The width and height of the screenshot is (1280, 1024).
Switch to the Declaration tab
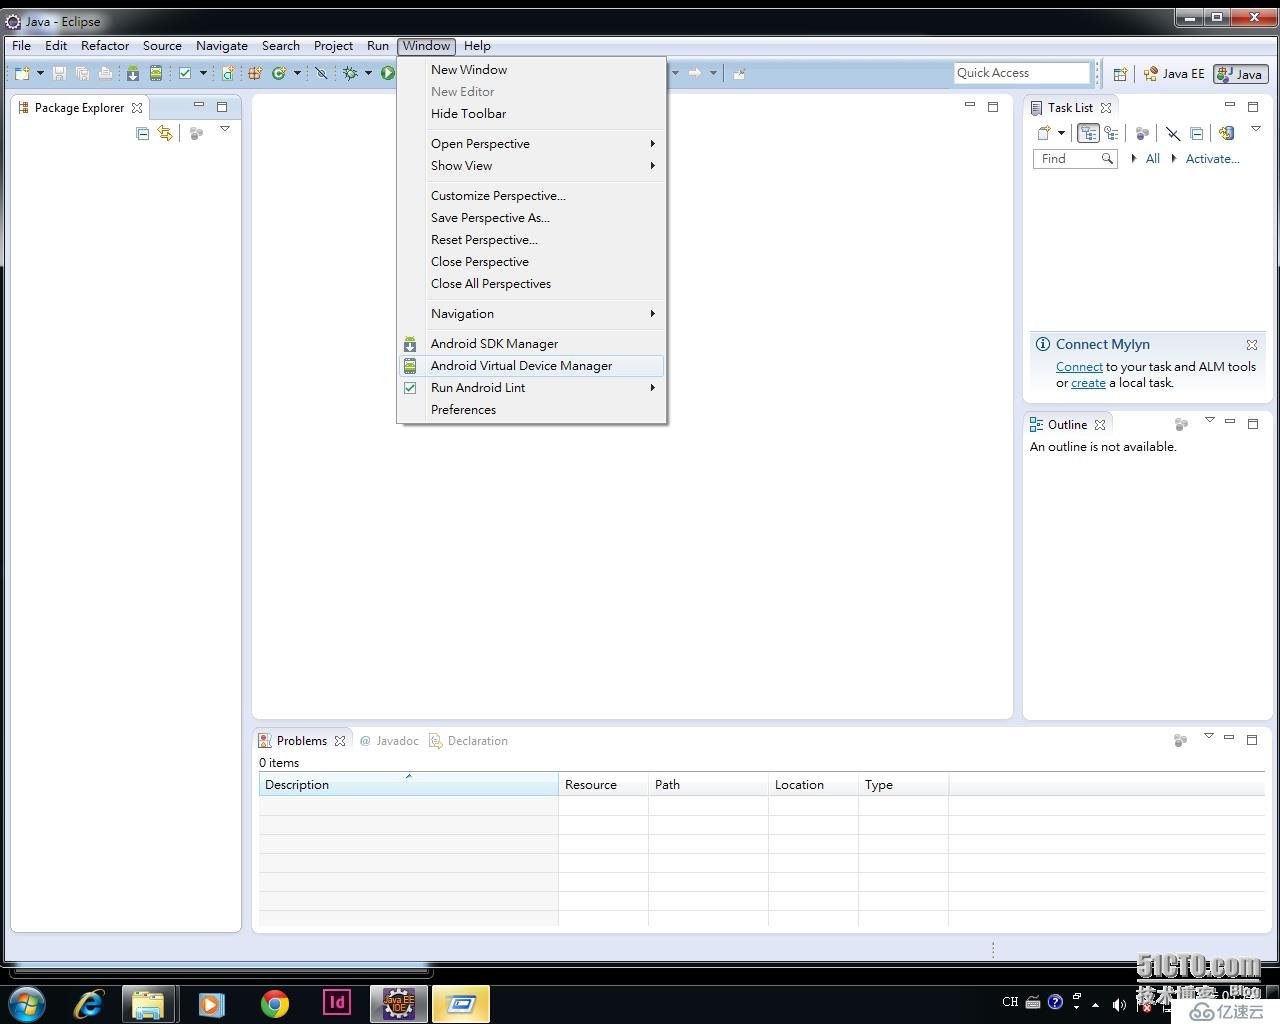click(469, 741)
